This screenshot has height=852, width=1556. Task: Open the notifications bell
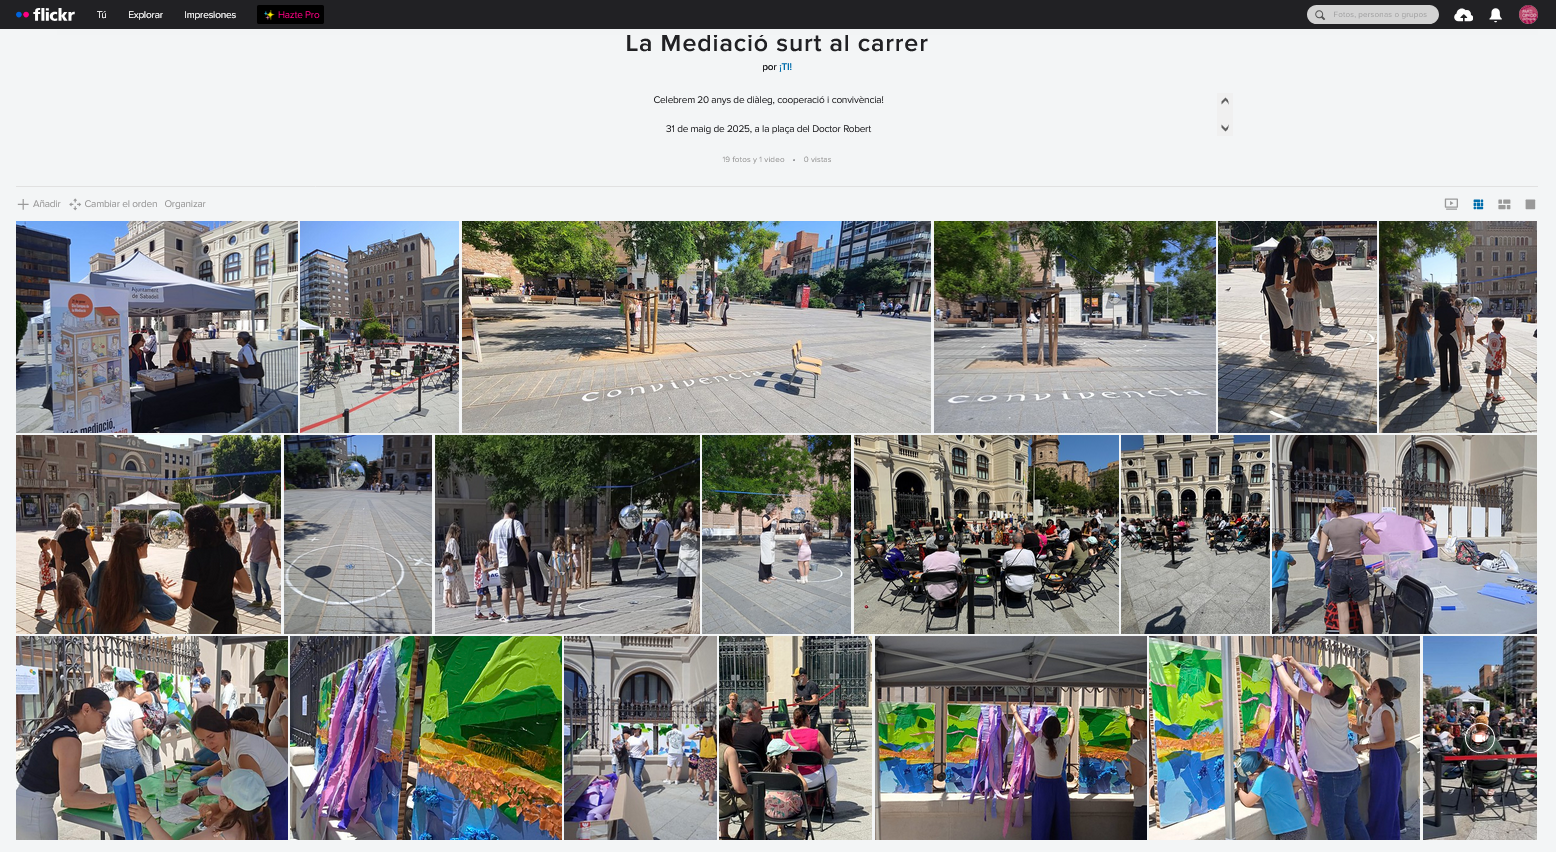click(1495, 15)
